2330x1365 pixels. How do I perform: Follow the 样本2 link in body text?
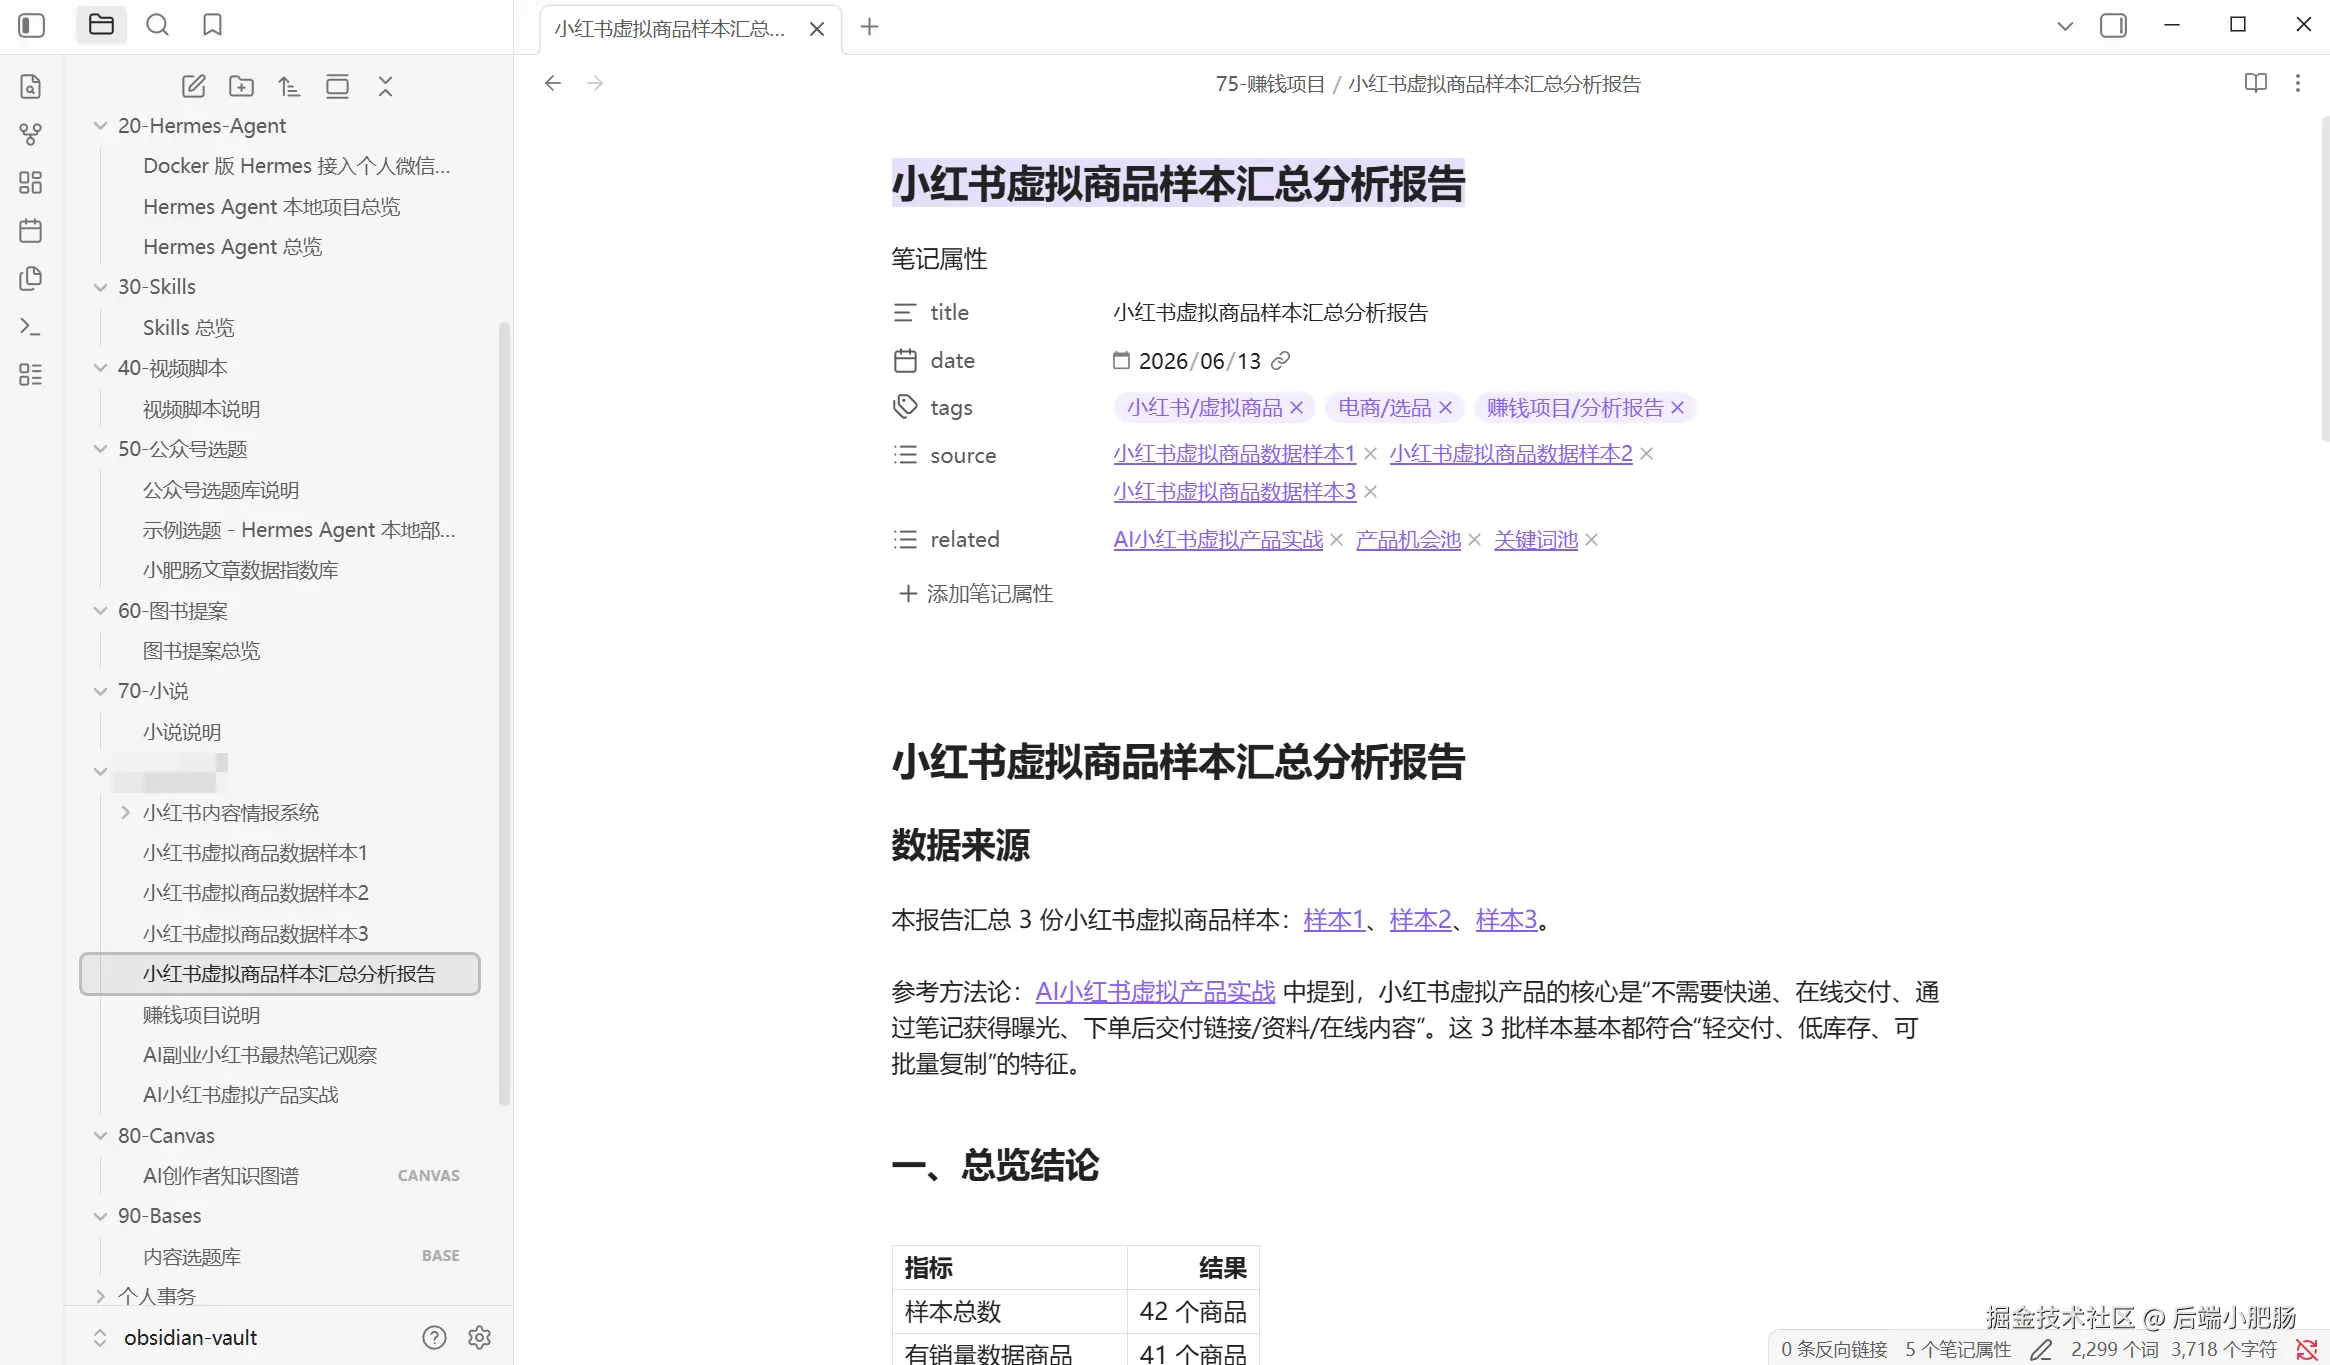[1420, 920]
